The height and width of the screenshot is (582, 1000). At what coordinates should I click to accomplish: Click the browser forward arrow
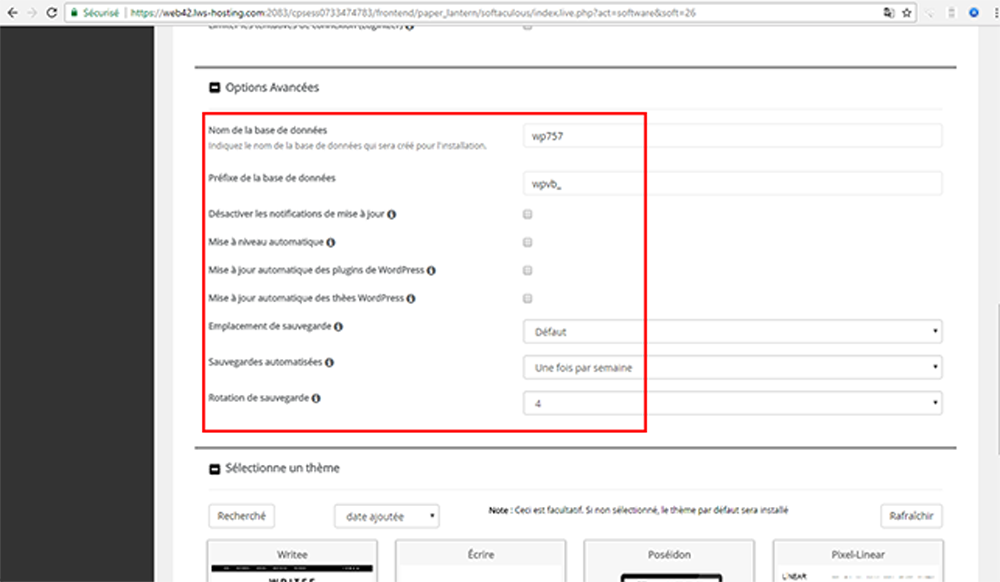tap(32, 13)
